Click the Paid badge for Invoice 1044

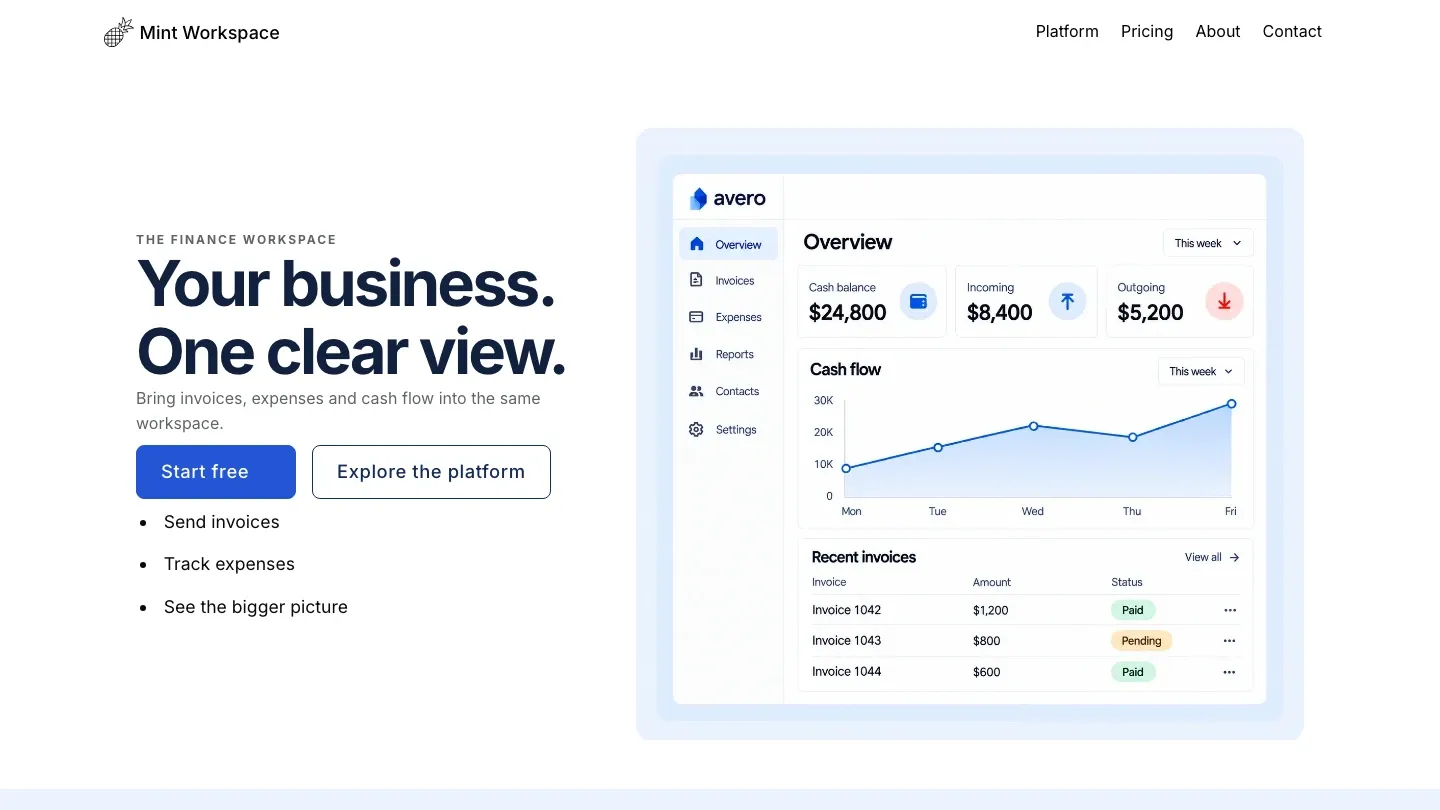pos(1133,672)
